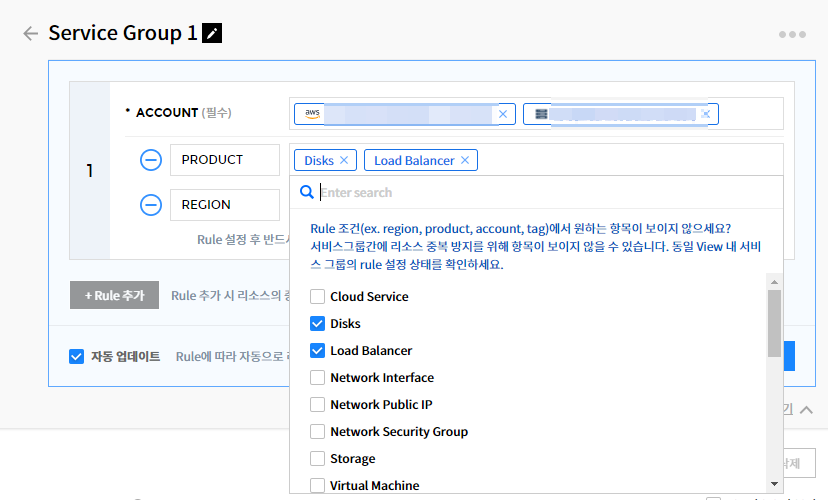Screen dimensions: 828x500
Task: Open the three-dot more options menu
Action: (791, 34)
